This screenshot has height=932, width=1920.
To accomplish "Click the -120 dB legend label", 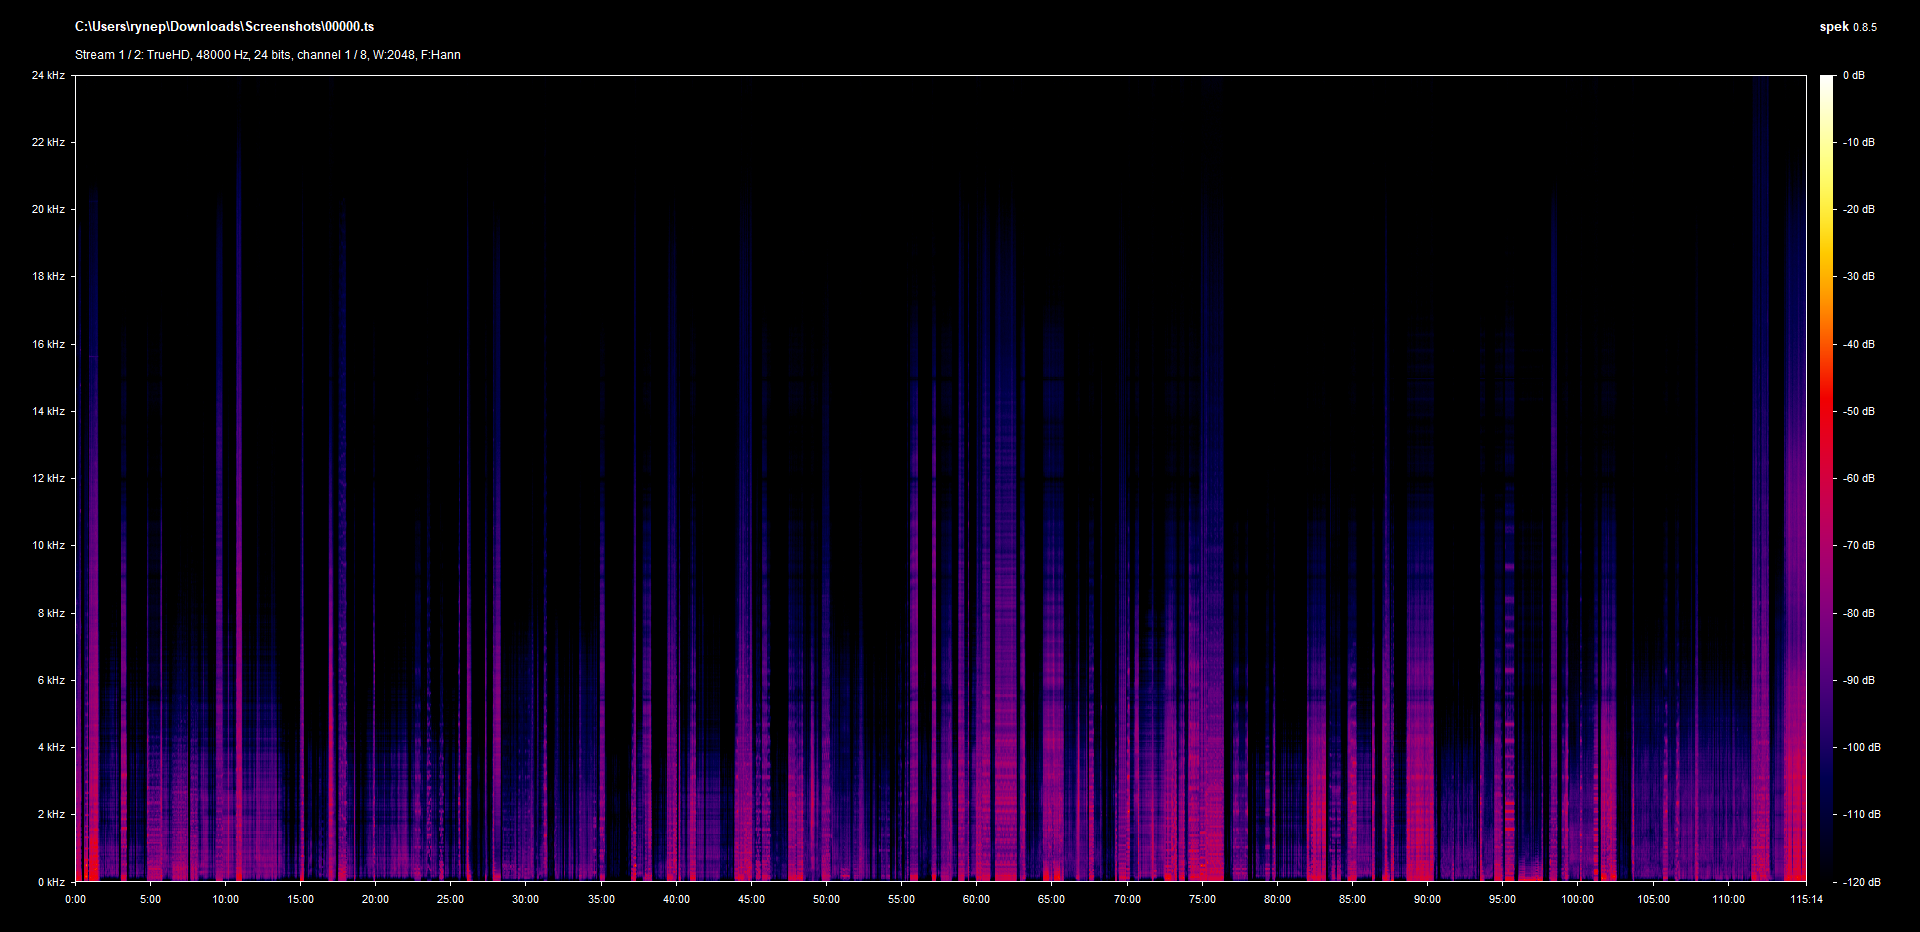I will 1861,882.
